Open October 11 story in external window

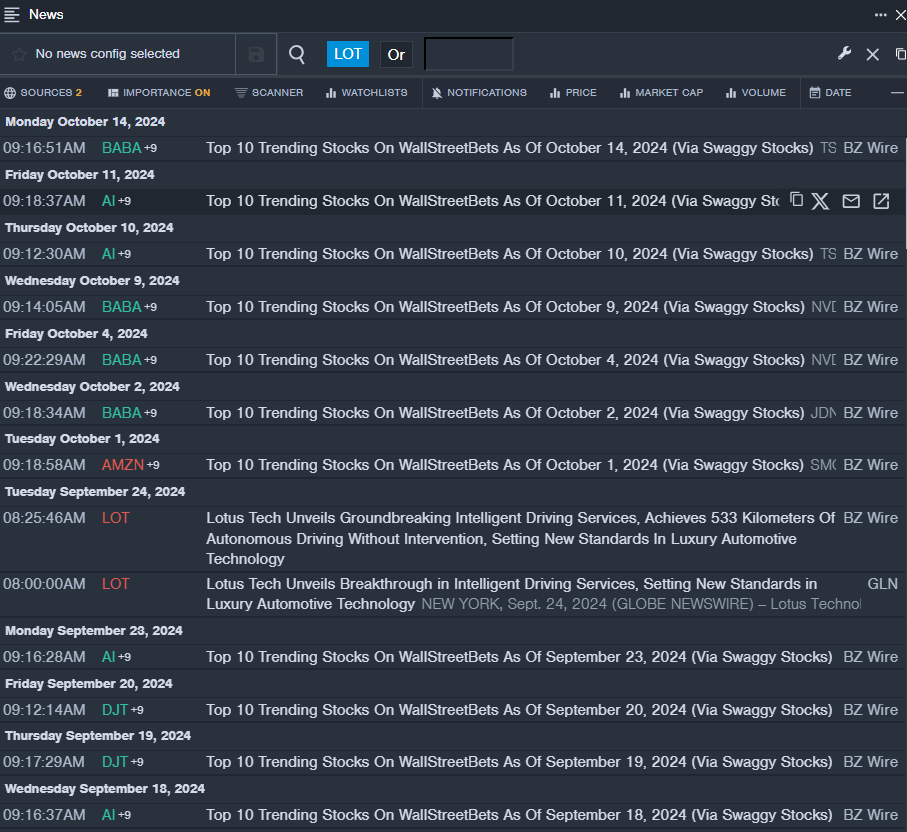pyautogui.click(x=881, y=201)
